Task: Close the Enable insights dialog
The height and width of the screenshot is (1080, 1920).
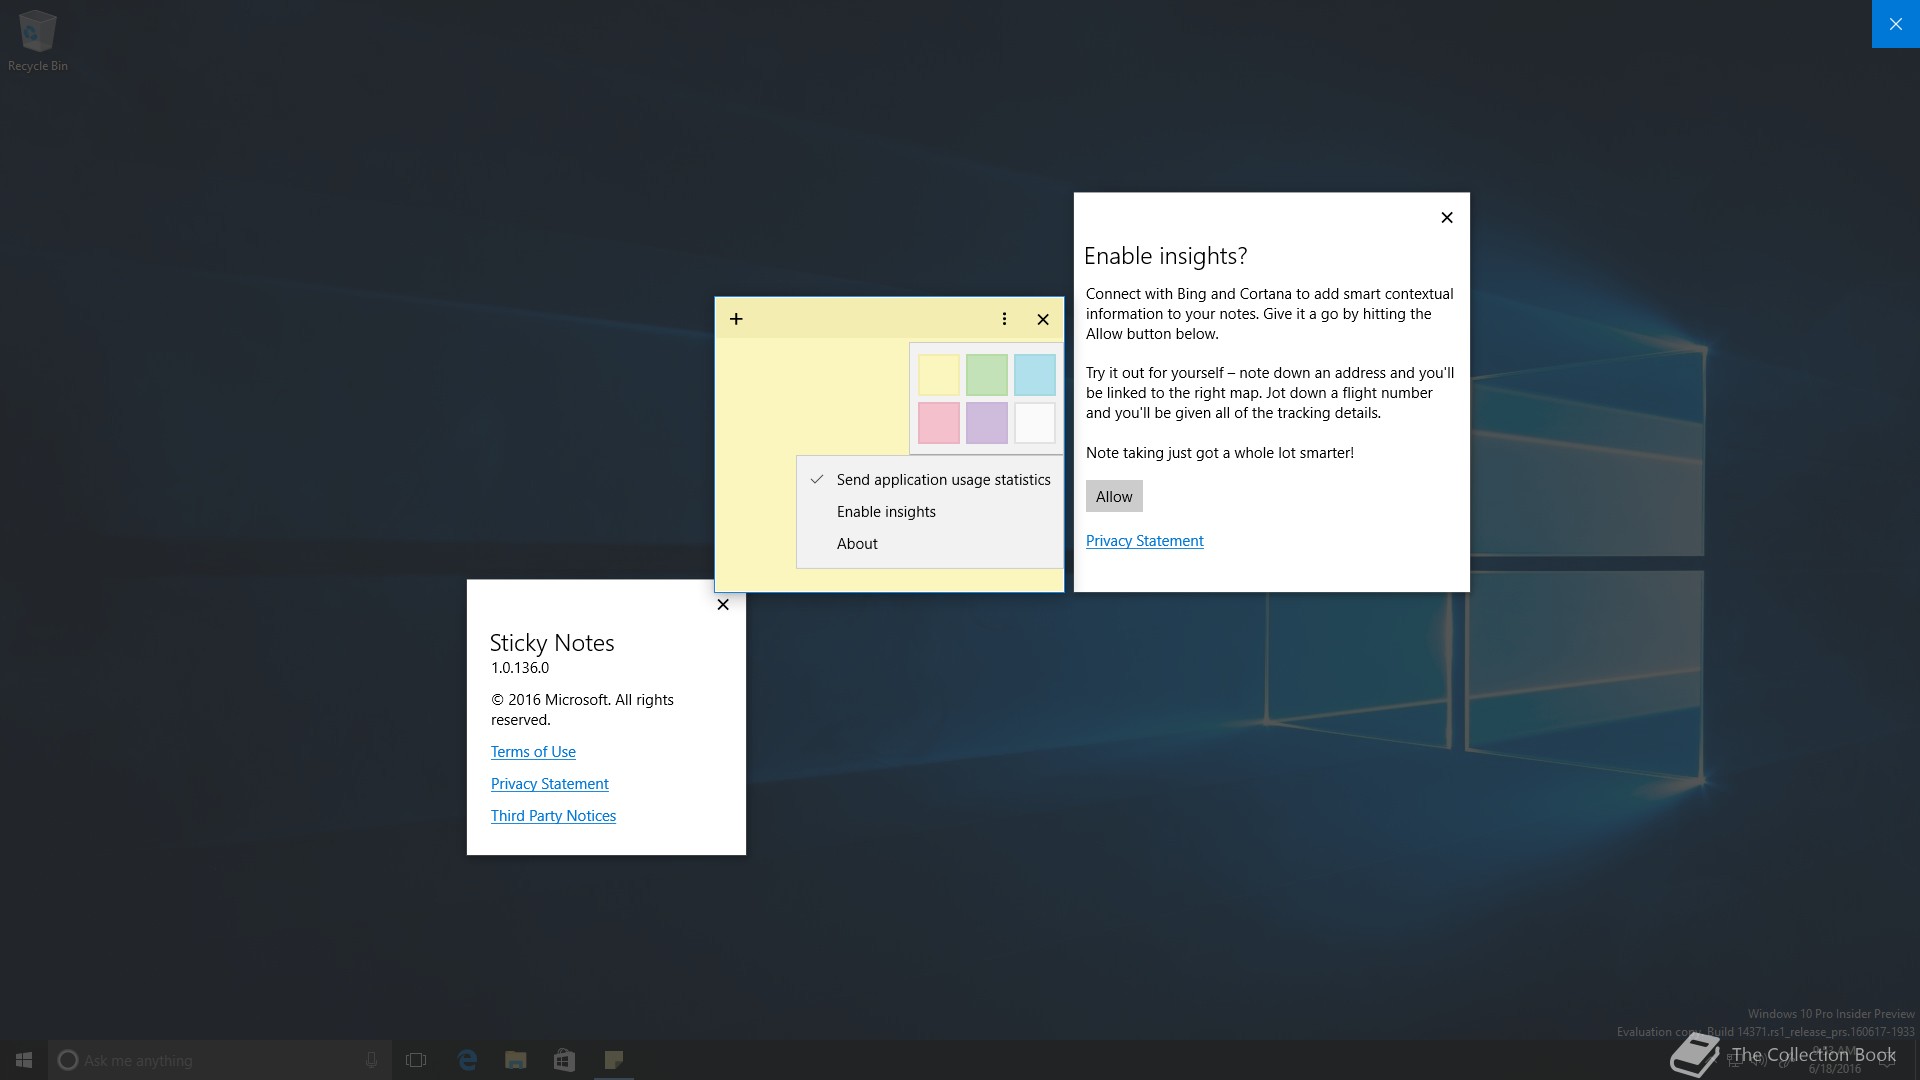Action: point(1447,218)
